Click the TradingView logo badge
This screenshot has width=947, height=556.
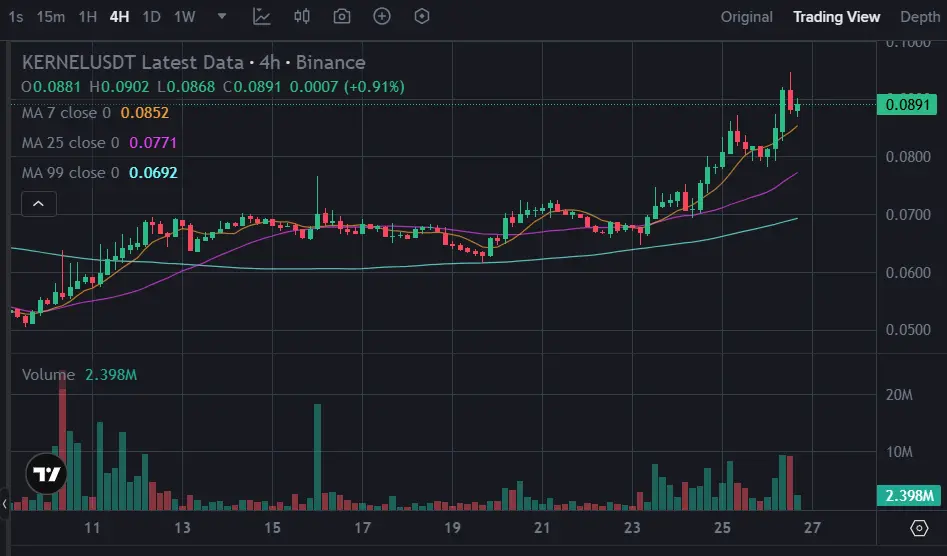(x=47, y=474)
